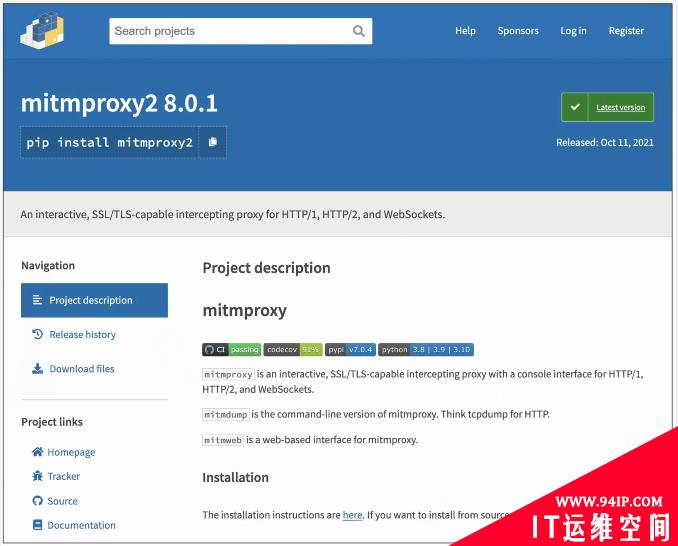Open the Log in page
Screen dimensions: 678x546
pos(573,31)
